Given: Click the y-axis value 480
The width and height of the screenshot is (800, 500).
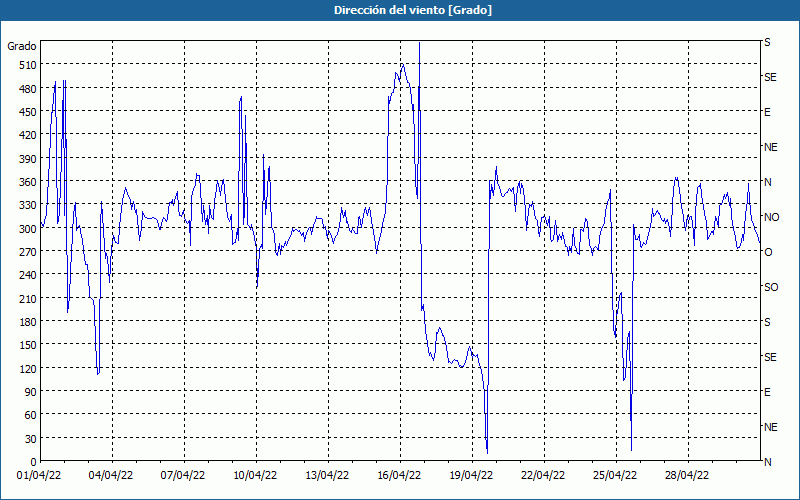Looking at the screenshot, I should pos(28,89).
